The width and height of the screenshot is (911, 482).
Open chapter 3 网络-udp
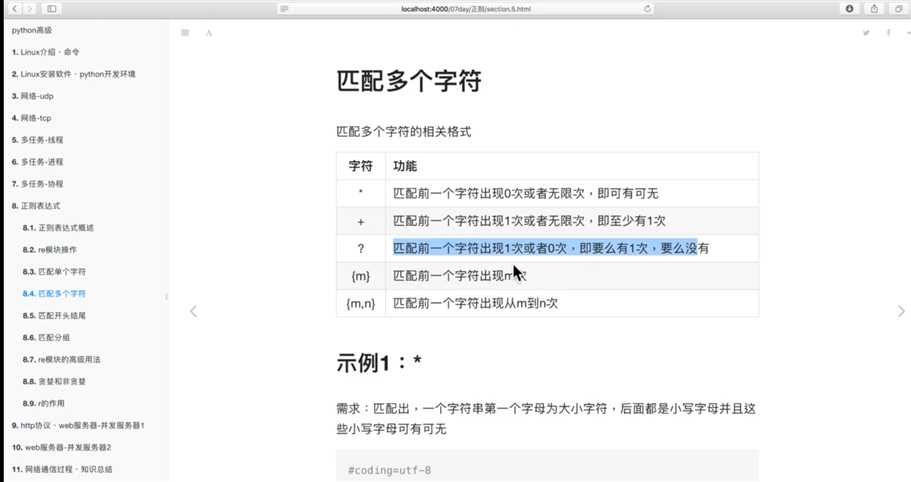point(33,96)
